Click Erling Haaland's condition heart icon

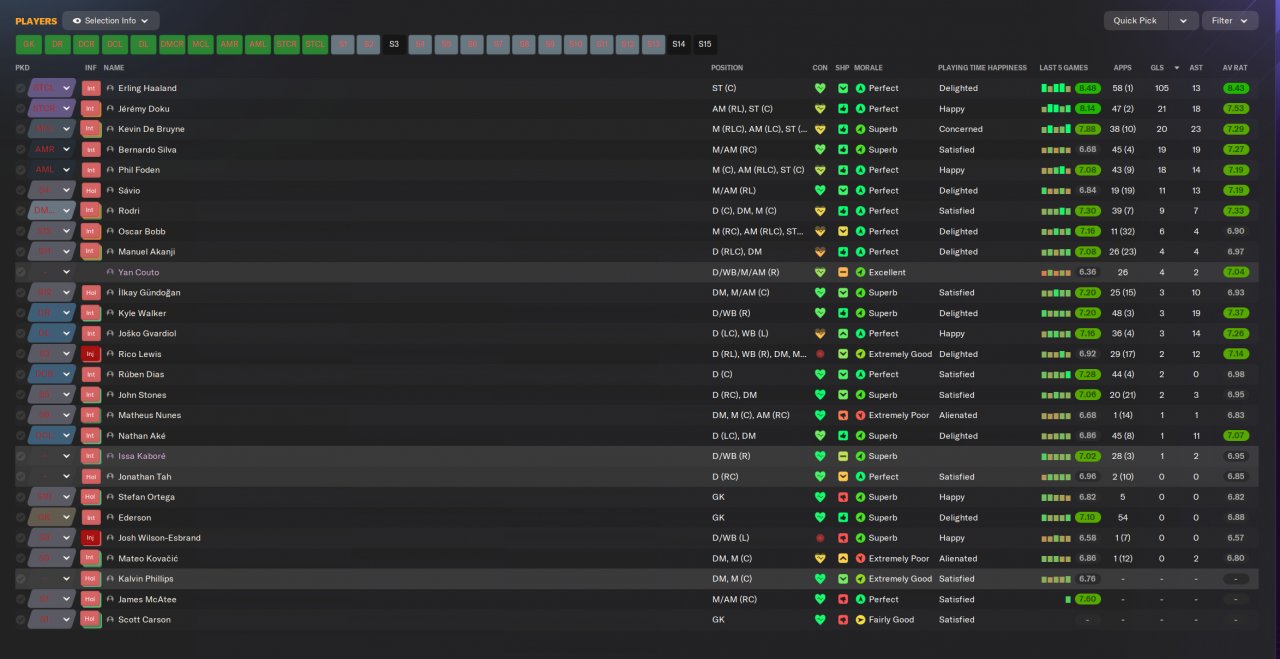(x=820, y=88)
